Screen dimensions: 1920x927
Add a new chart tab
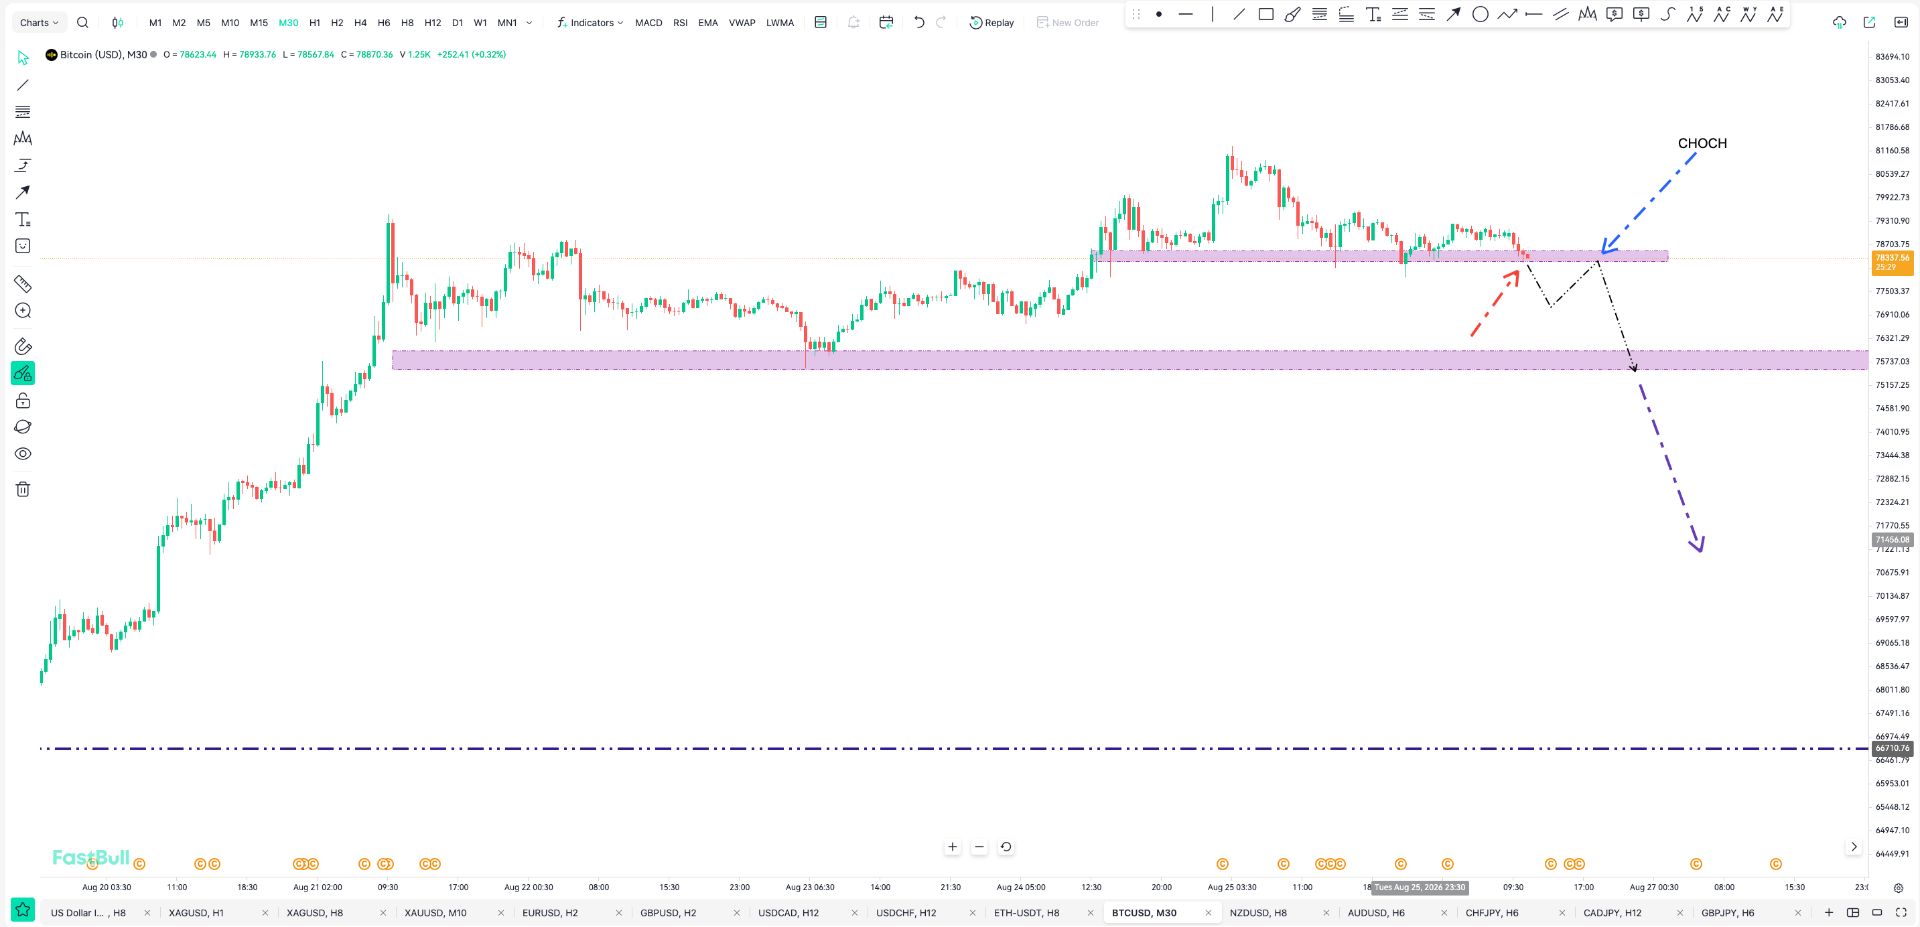[x=1829, y=912]
